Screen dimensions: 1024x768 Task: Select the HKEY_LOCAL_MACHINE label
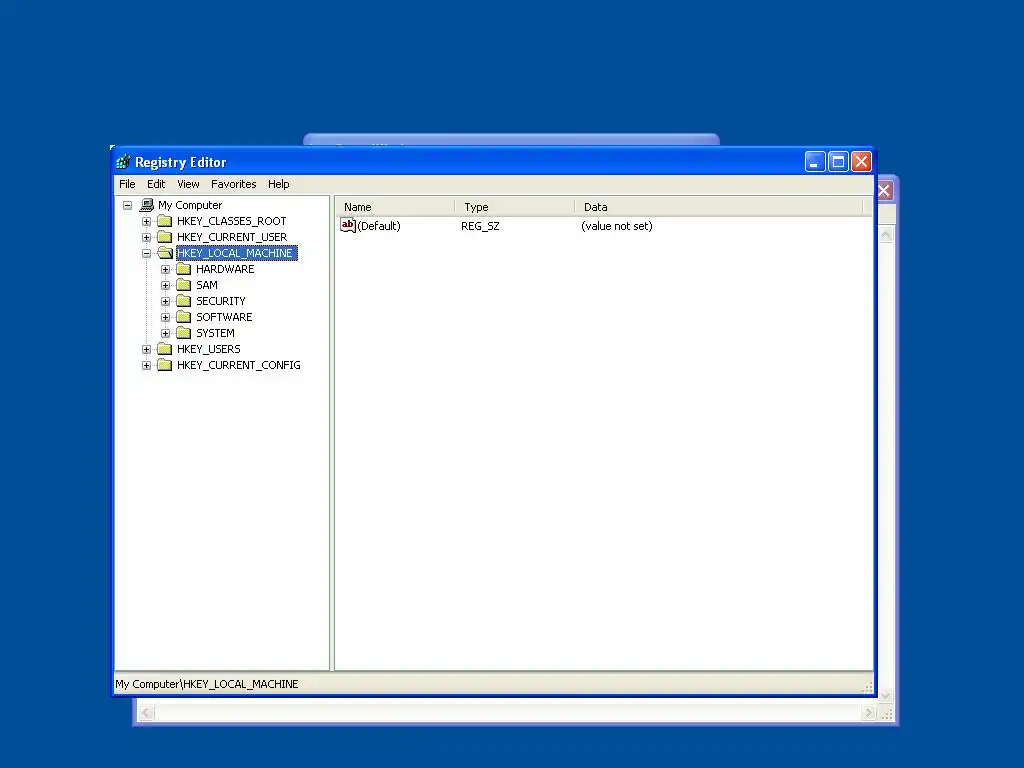point(236,253)
